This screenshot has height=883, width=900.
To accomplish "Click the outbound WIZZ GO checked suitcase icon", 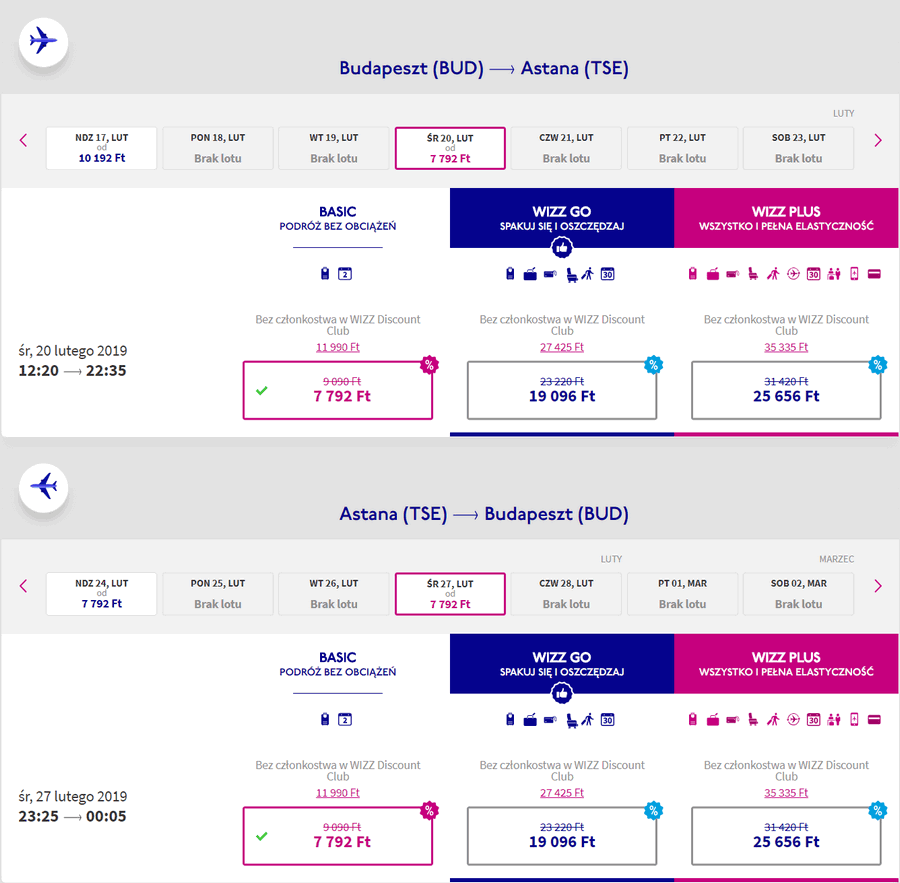I will point(530,274).
